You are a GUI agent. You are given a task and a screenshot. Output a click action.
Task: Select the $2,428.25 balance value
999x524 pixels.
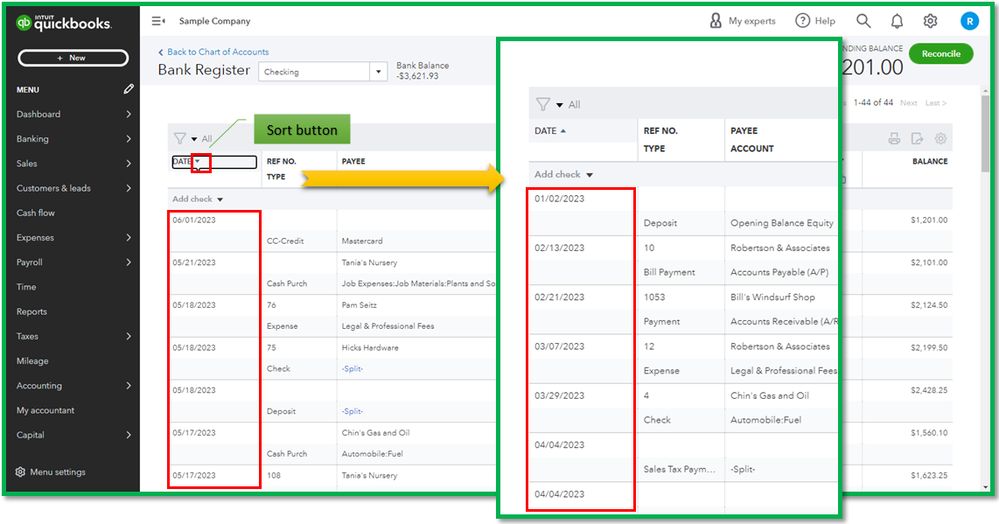click(x=929, y=390)
